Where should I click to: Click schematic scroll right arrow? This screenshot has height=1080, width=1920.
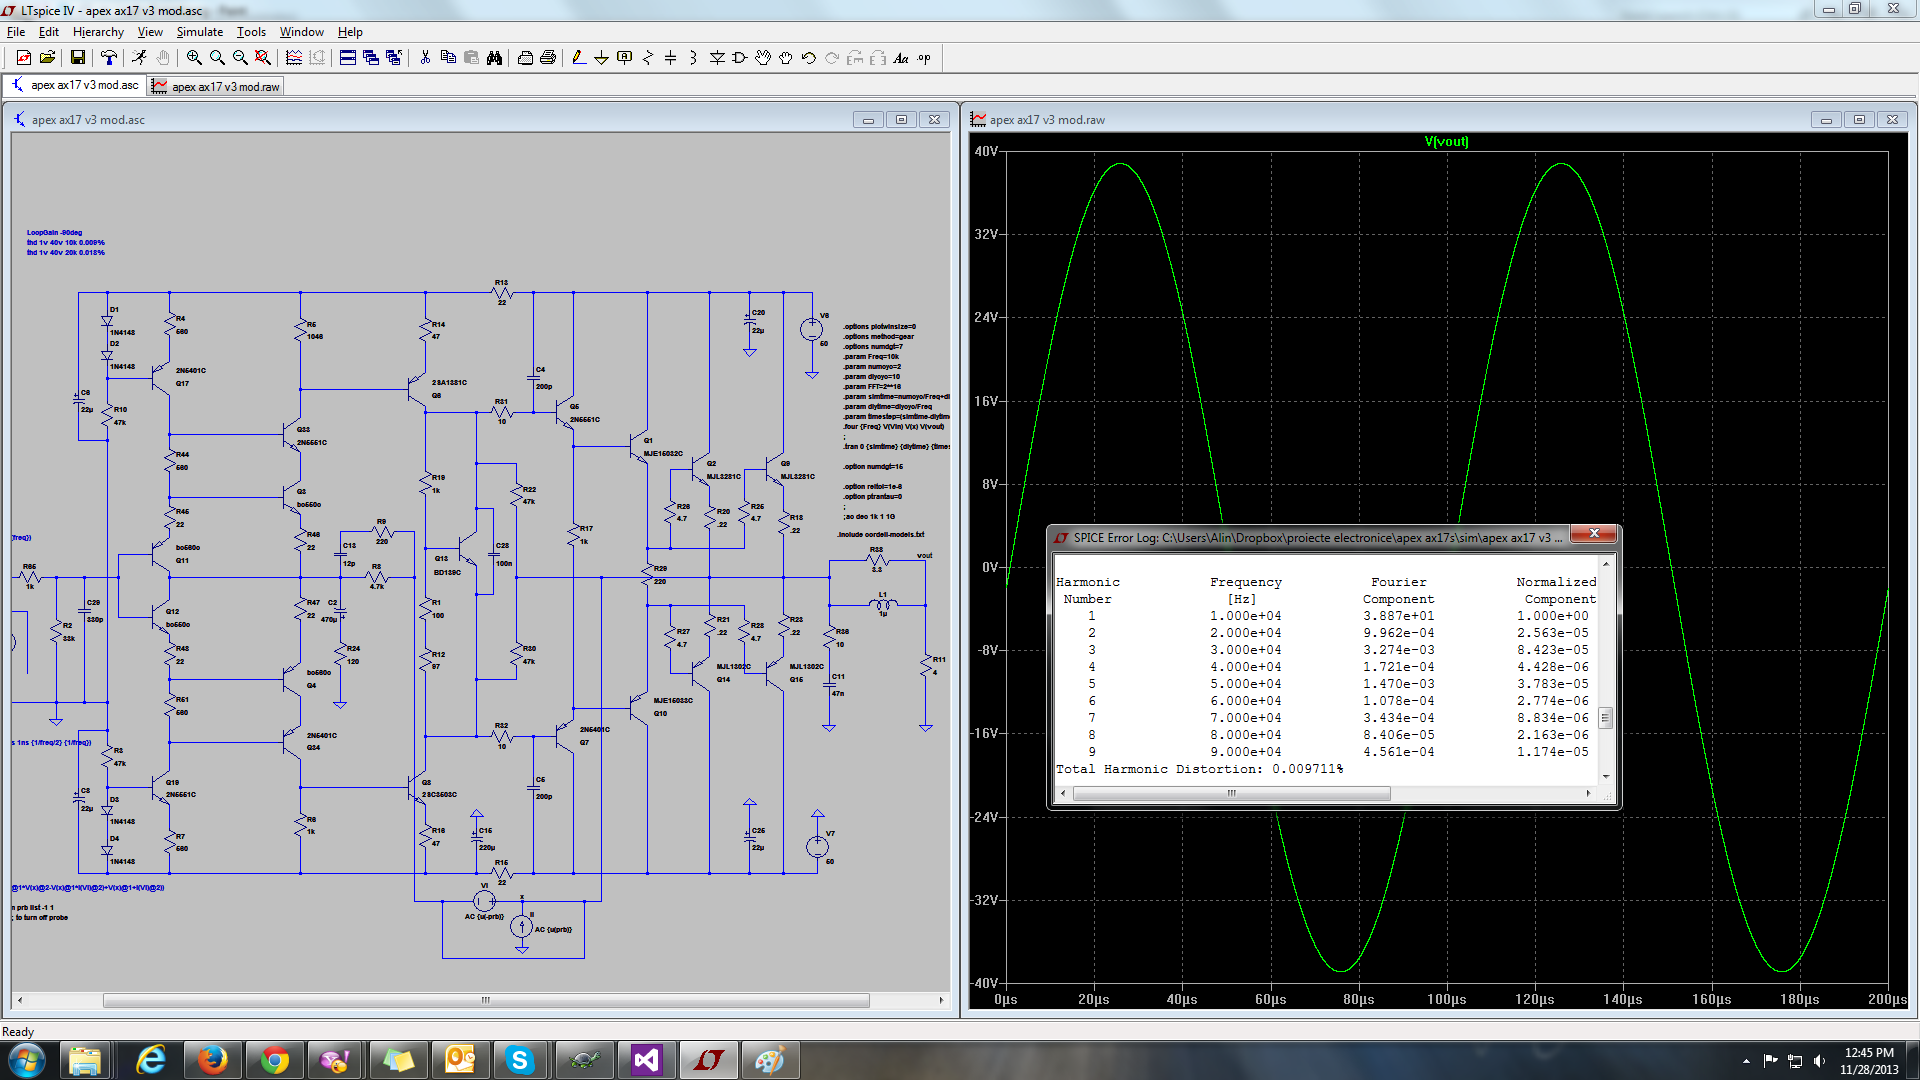[941, 1000]
